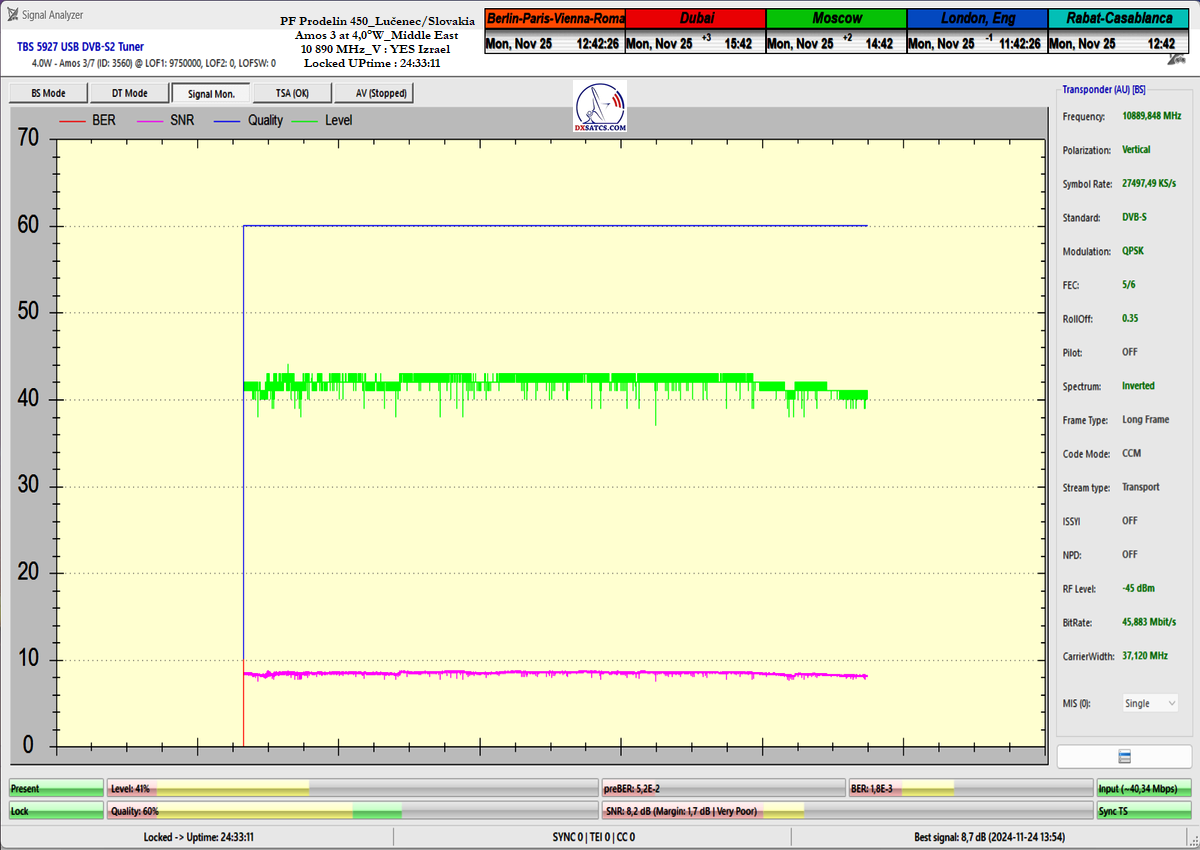
Task: Toggle the Lock status indicator
Action: 56,811
